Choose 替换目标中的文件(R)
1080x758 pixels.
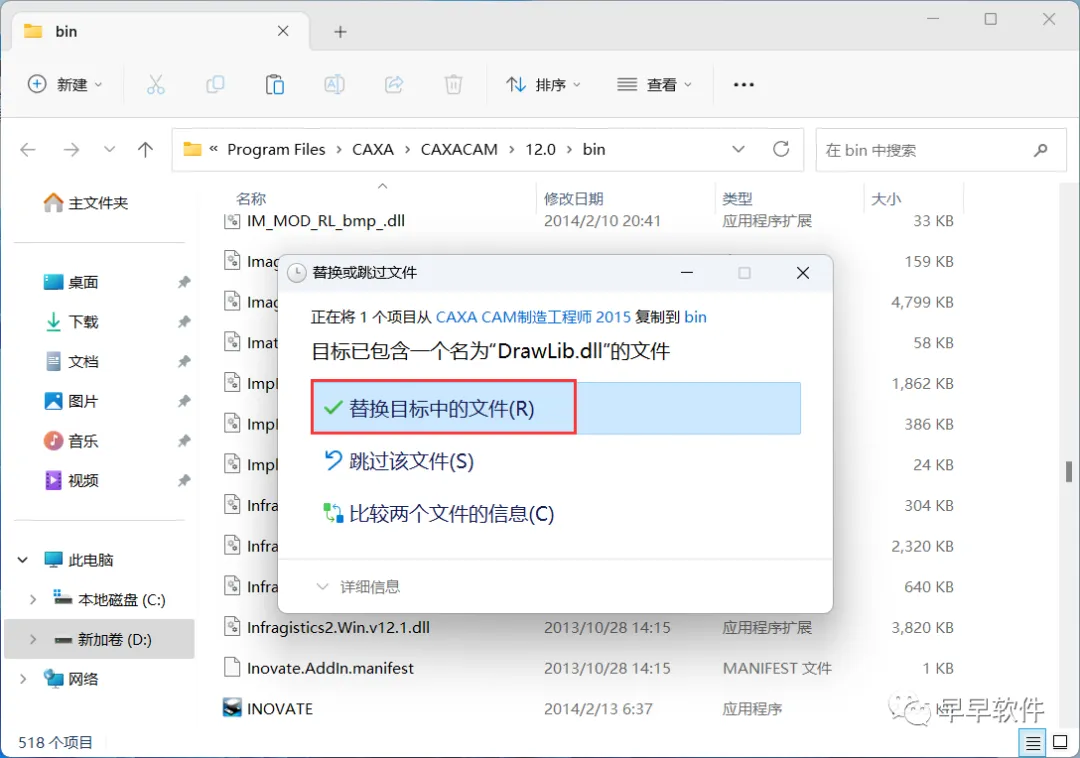pyautogui.click(x=556, y=408)
